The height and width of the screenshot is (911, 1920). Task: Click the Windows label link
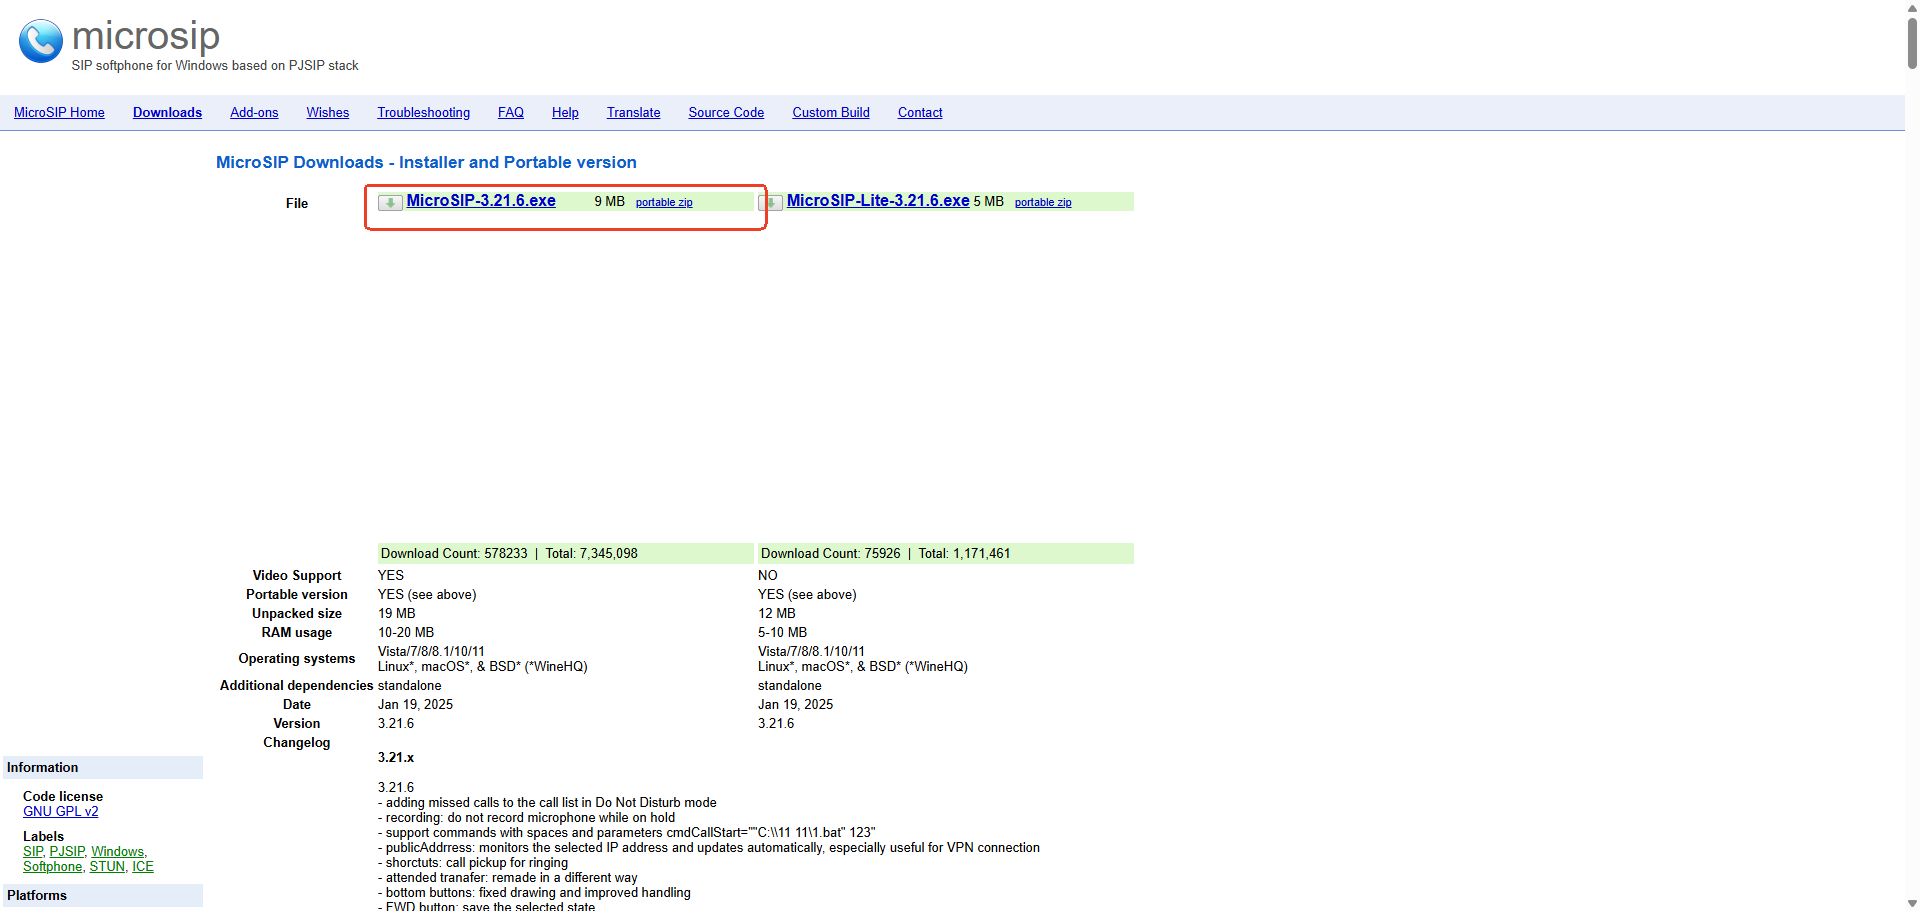(x=118, y=852)
